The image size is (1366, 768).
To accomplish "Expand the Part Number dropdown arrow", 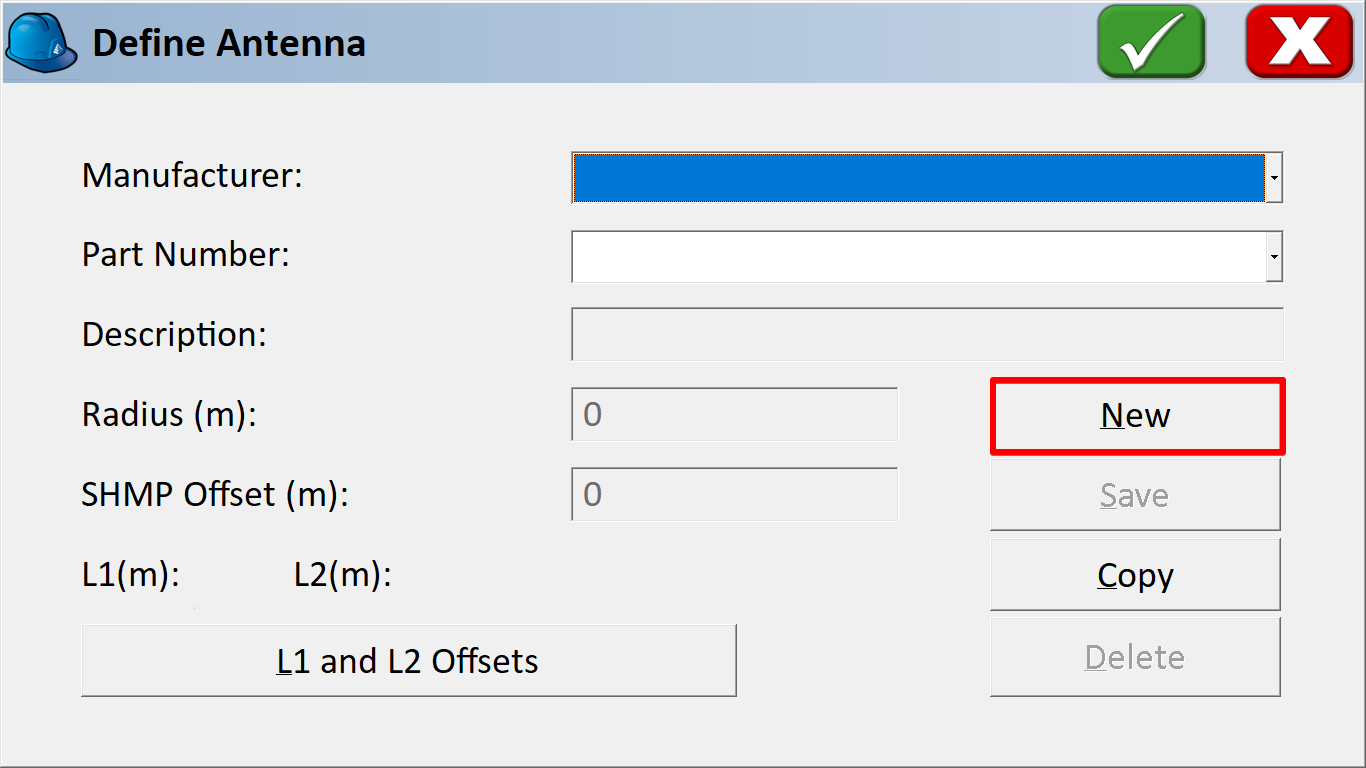I will (1274, 257).
